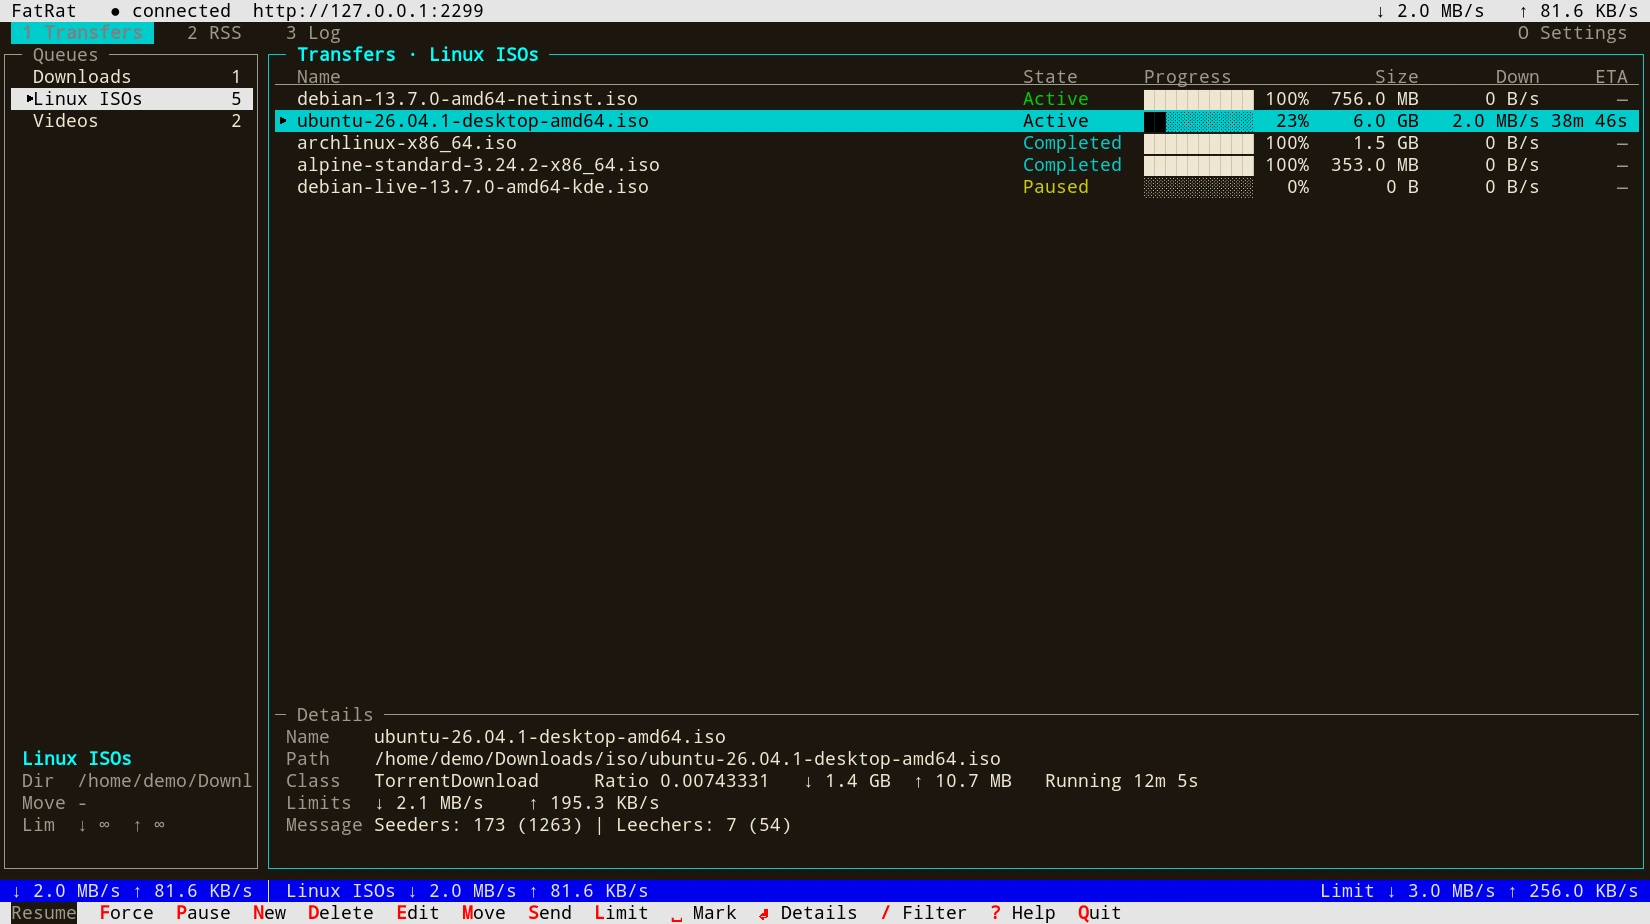Click the Path value in Details
1650x924 pixels.
coord(687,759)
